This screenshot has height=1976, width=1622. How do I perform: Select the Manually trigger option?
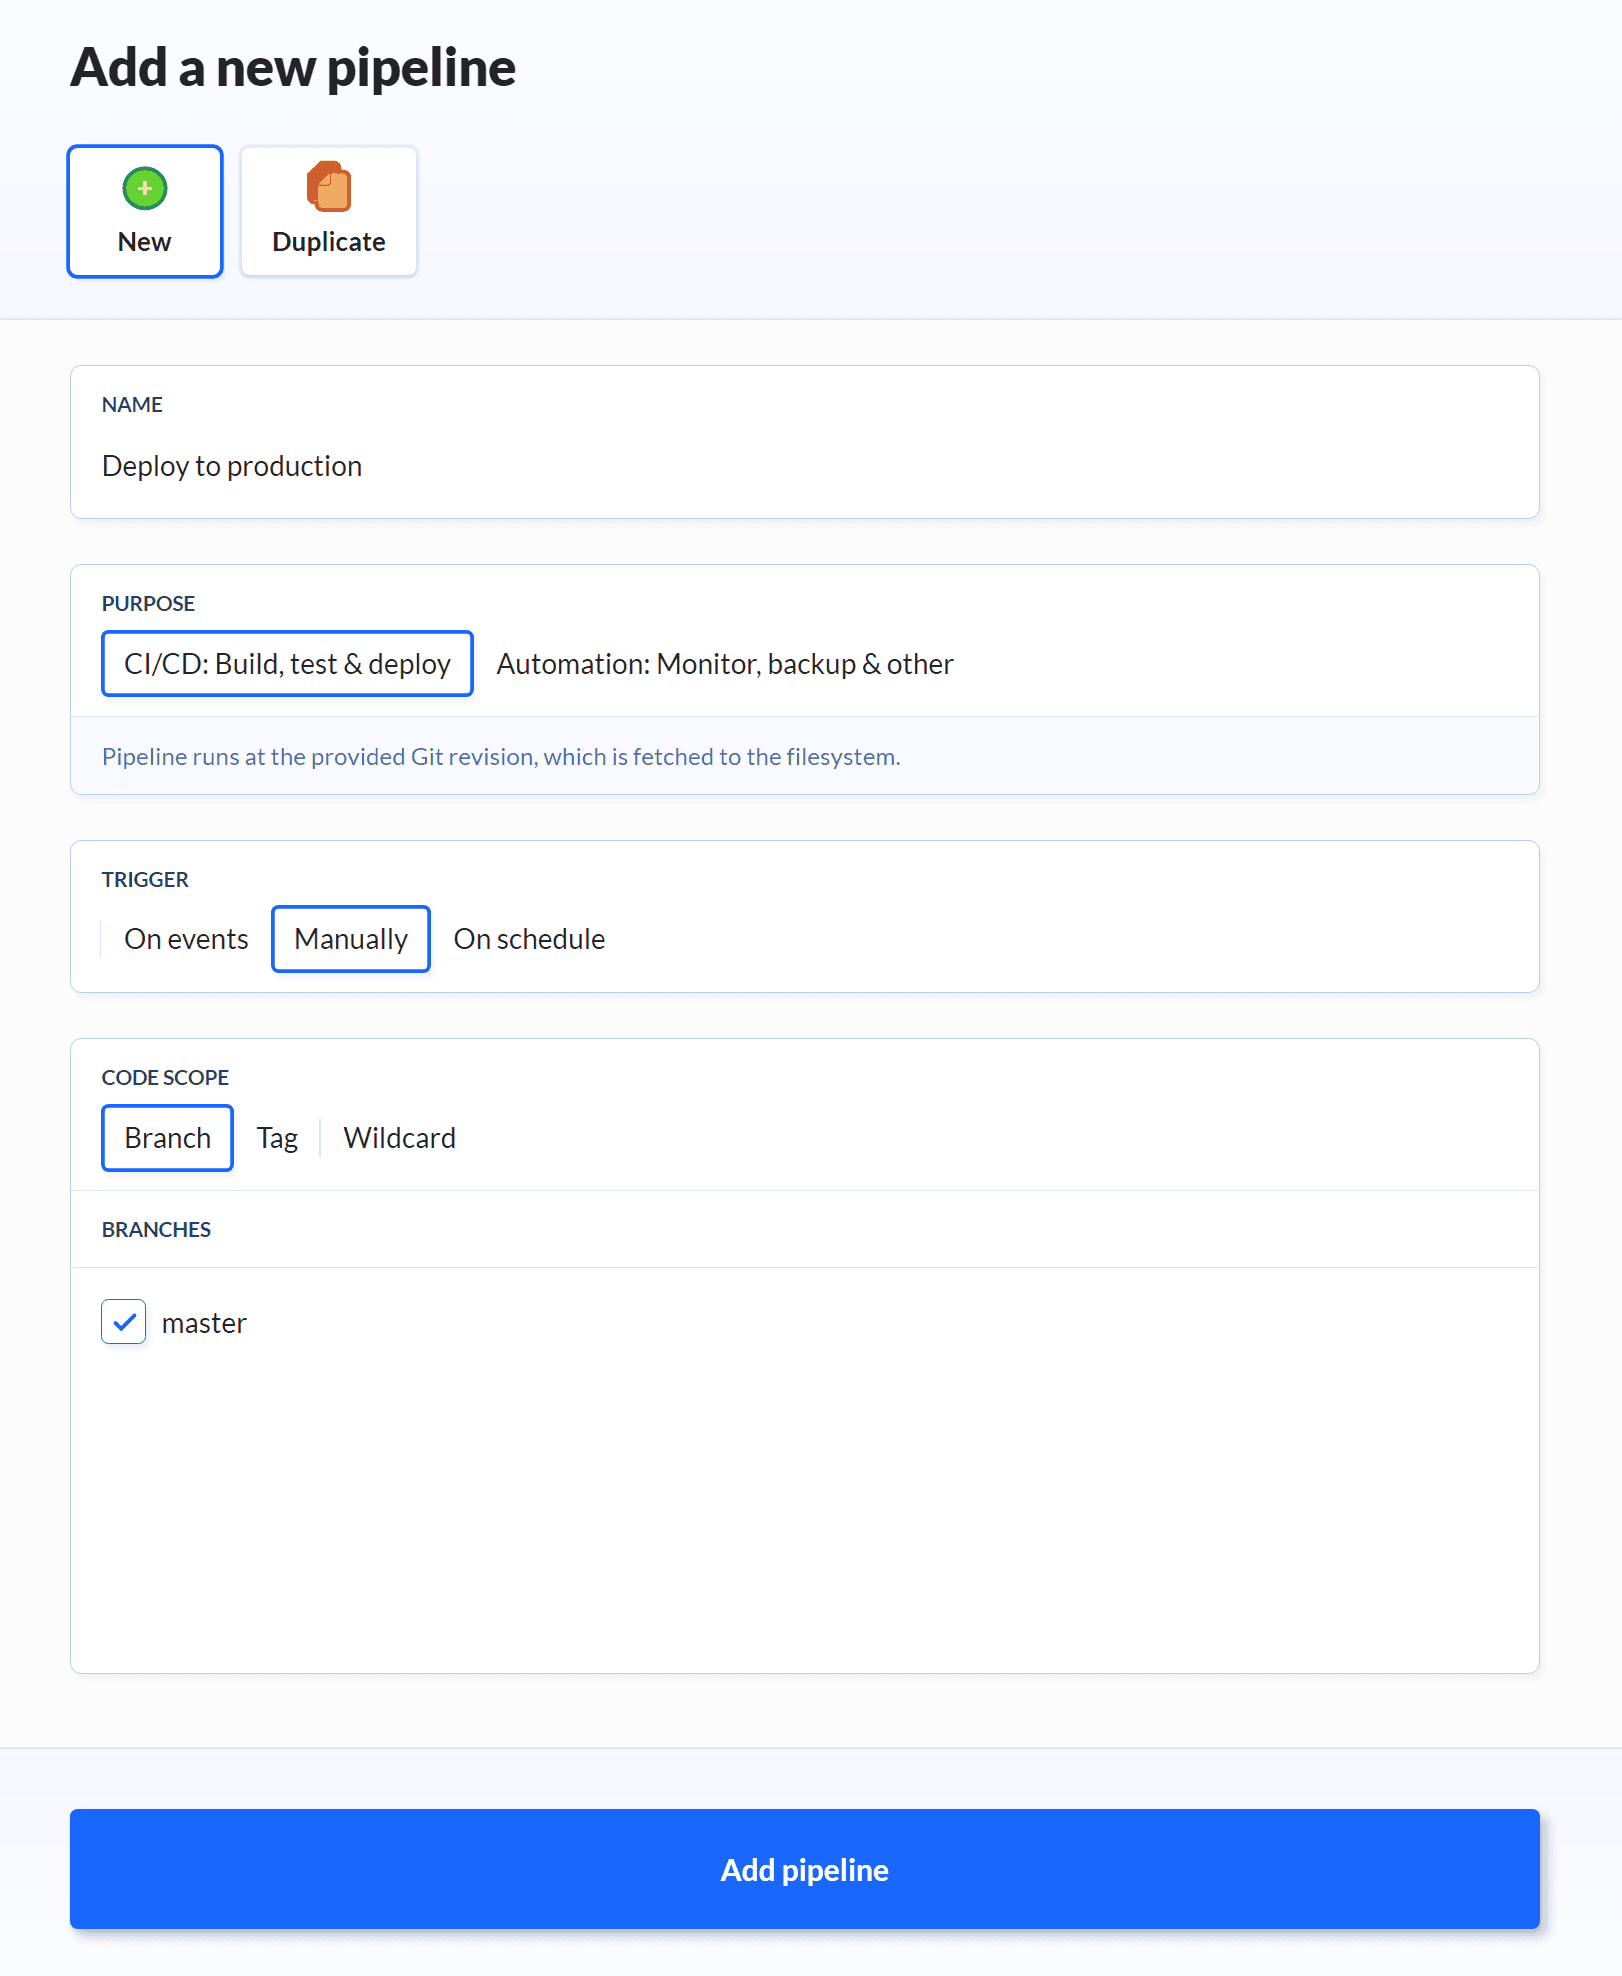(x=350, y=938)
